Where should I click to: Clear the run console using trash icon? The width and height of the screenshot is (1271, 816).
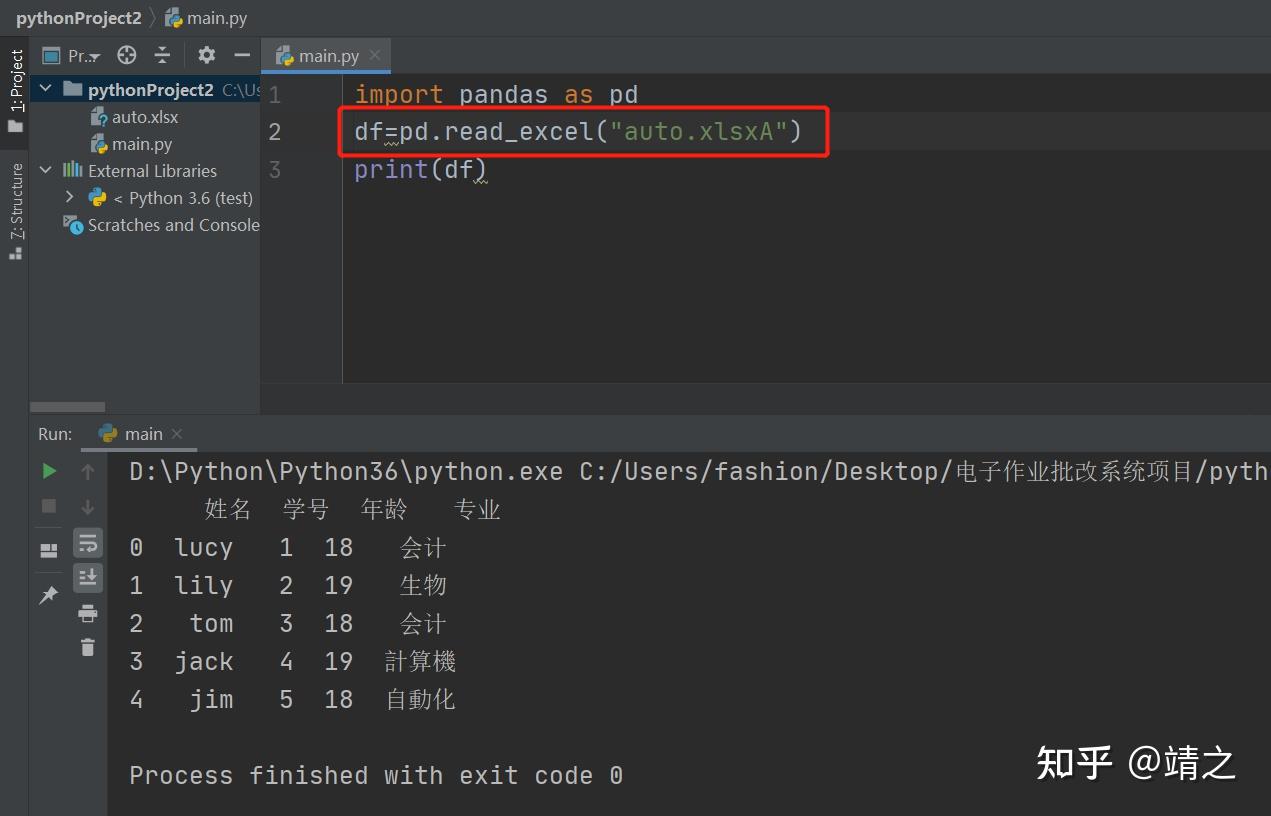(x=87, y=647)
